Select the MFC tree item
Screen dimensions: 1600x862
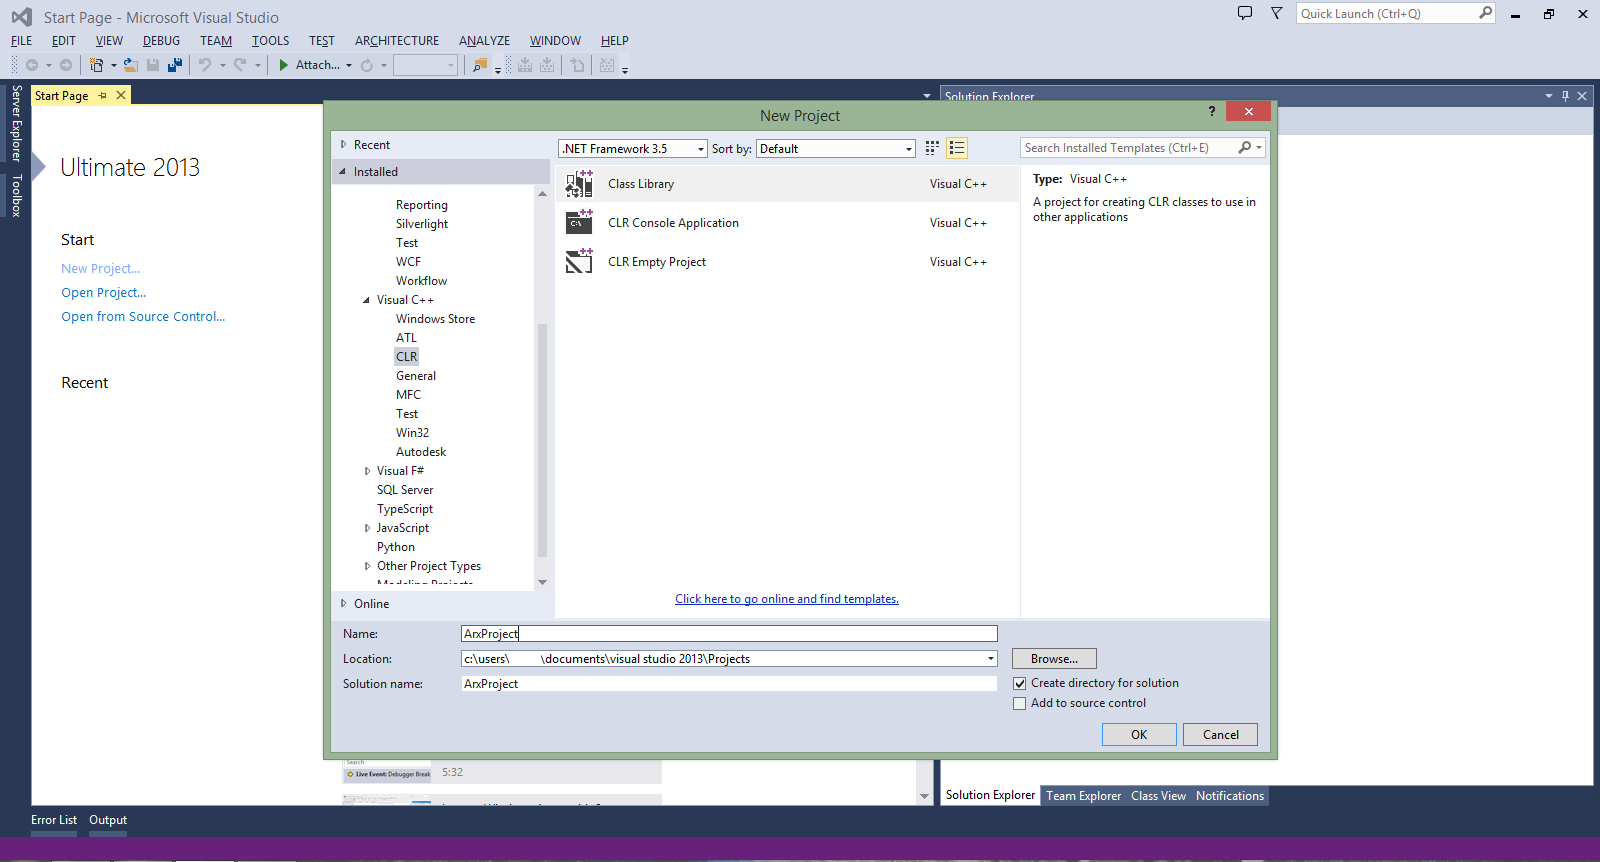point(408,395)
